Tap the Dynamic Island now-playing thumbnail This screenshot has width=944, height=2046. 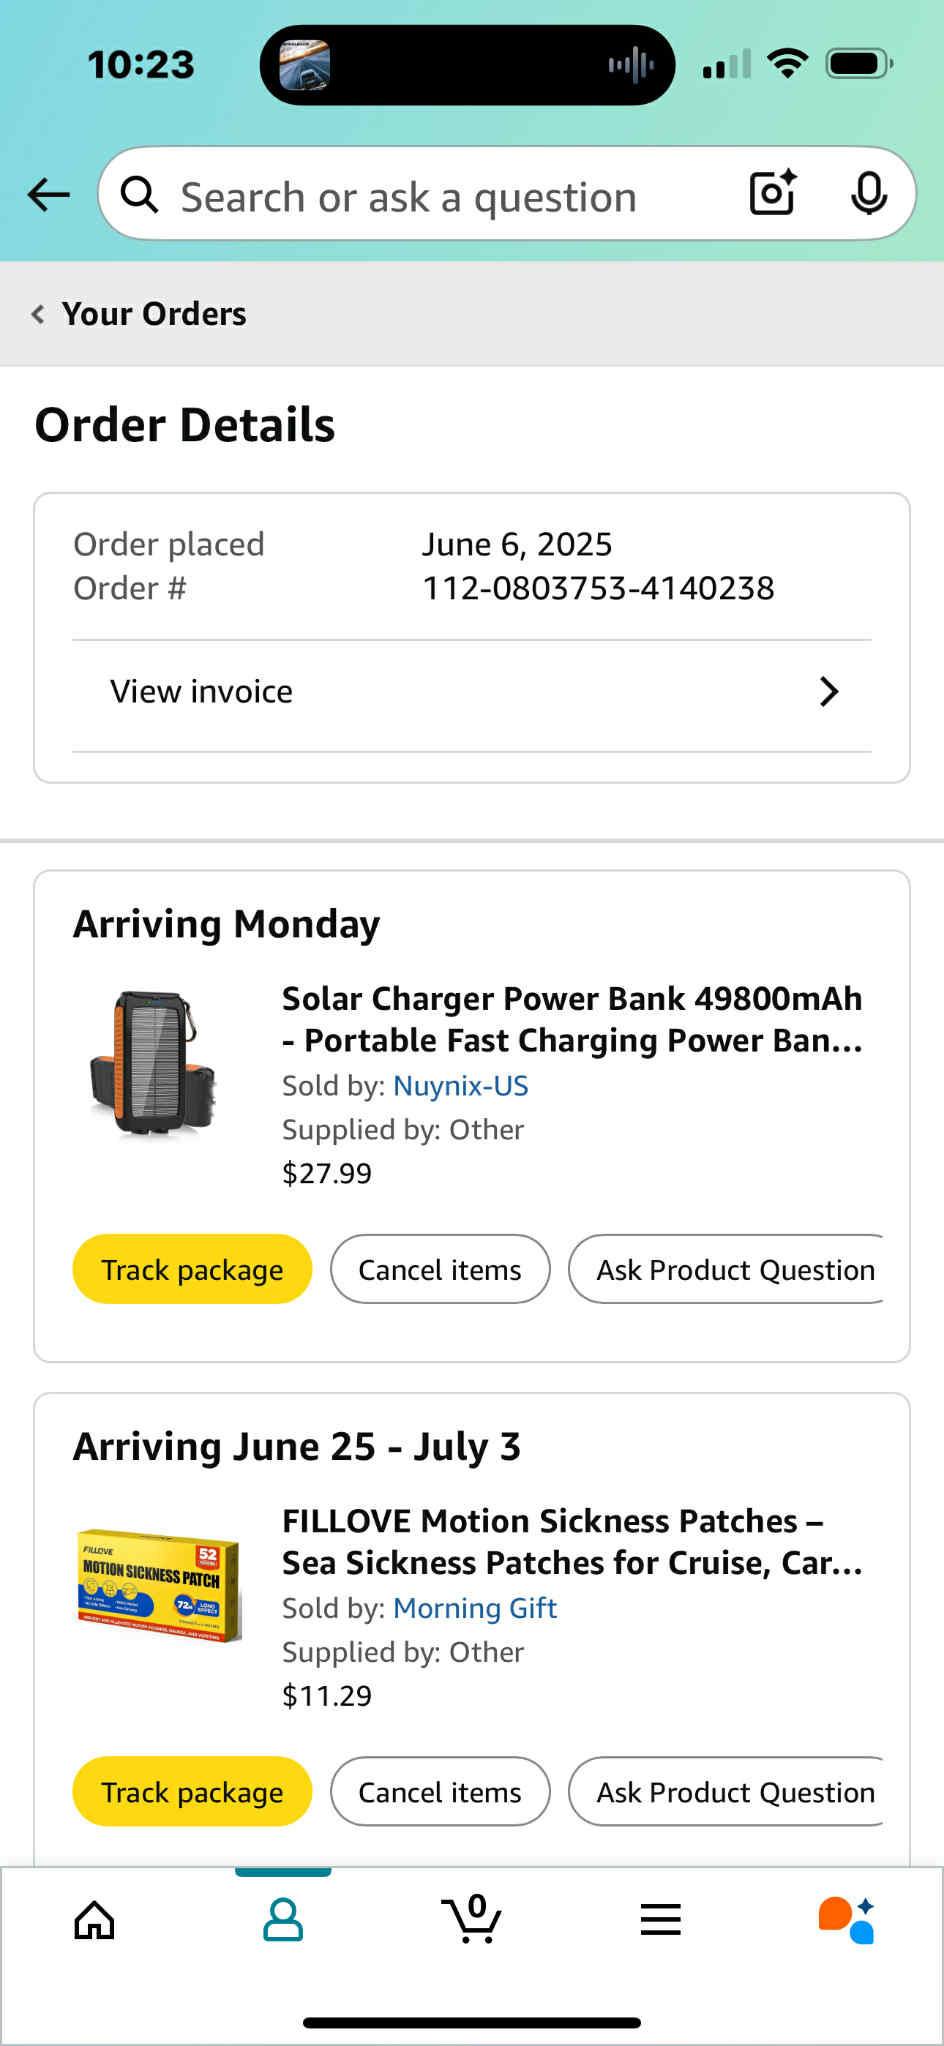304,65
